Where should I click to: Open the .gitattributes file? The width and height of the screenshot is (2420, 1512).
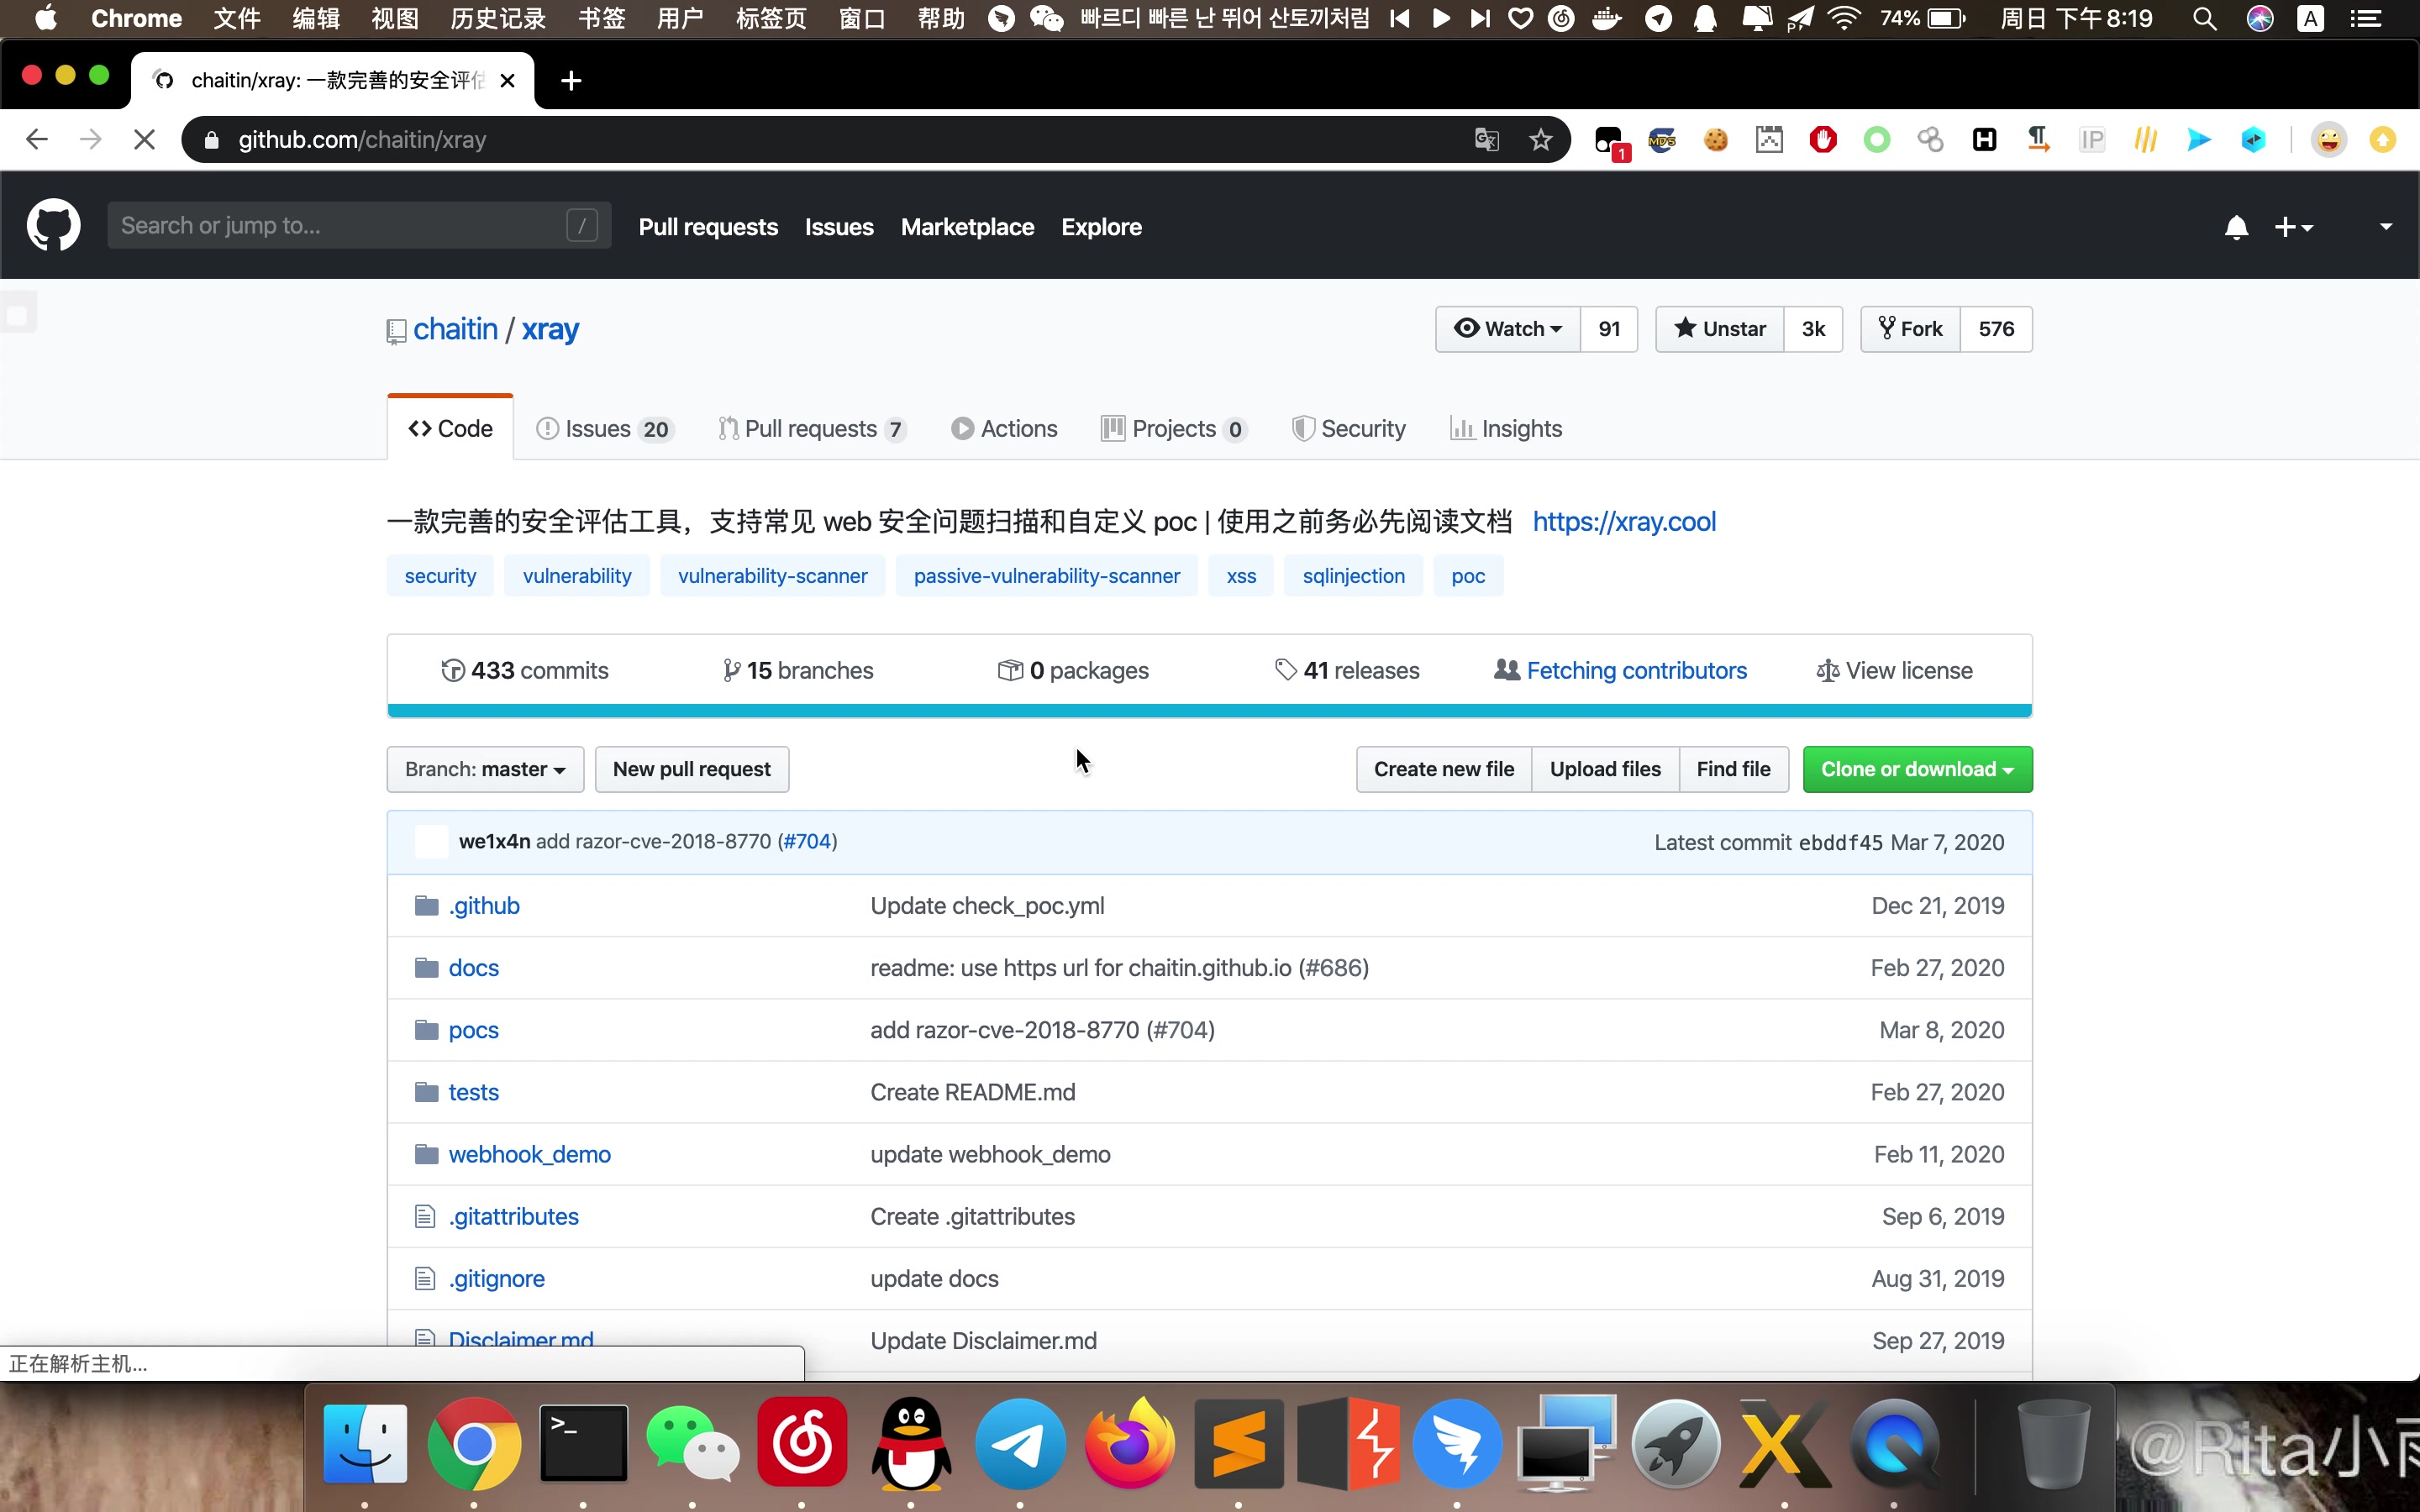pos(513,1217)
